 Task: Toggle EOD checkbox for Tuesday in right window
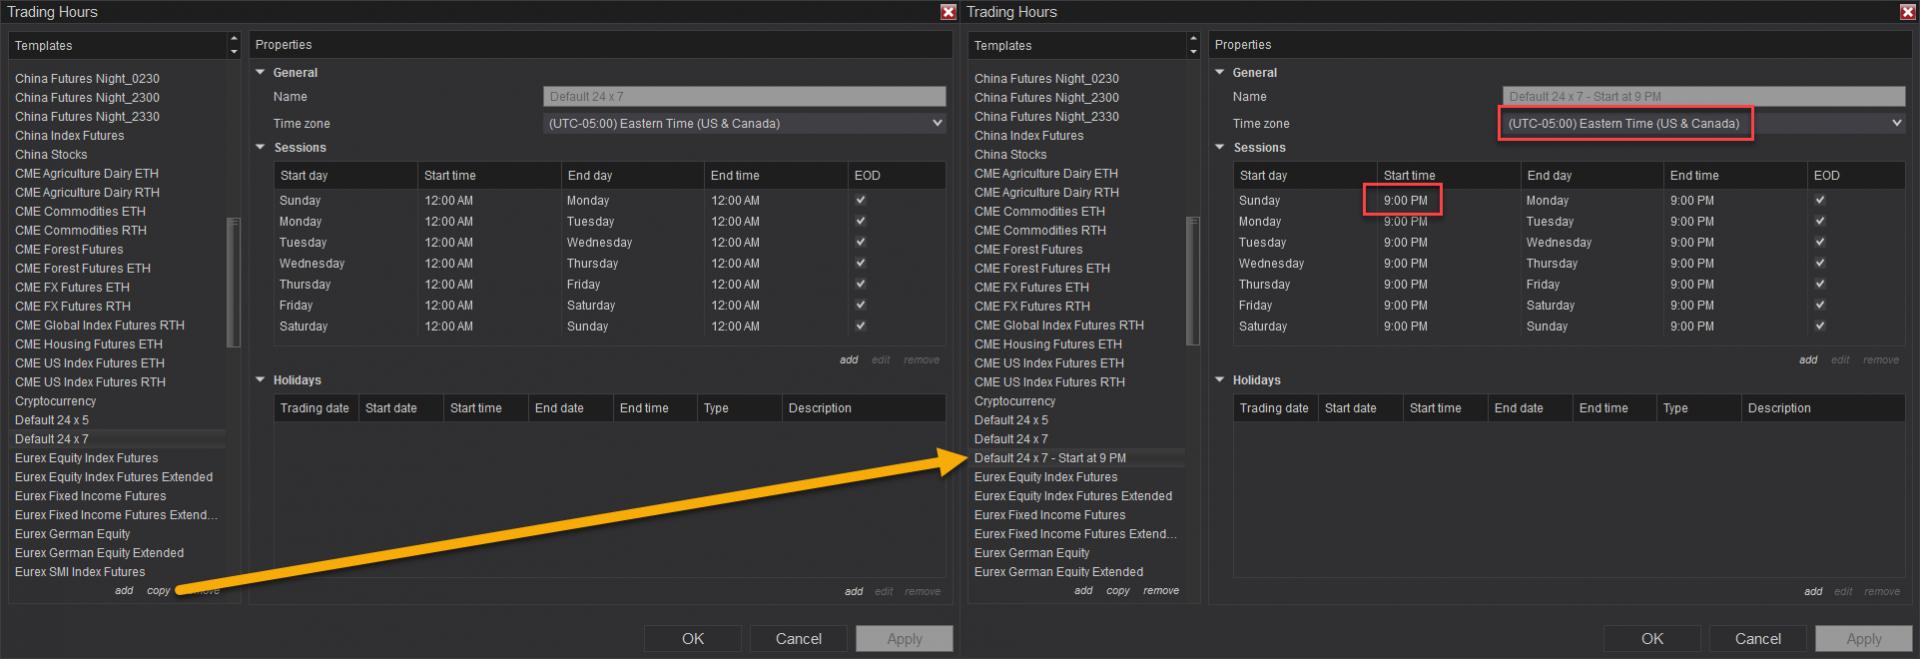pos(1821,242)
